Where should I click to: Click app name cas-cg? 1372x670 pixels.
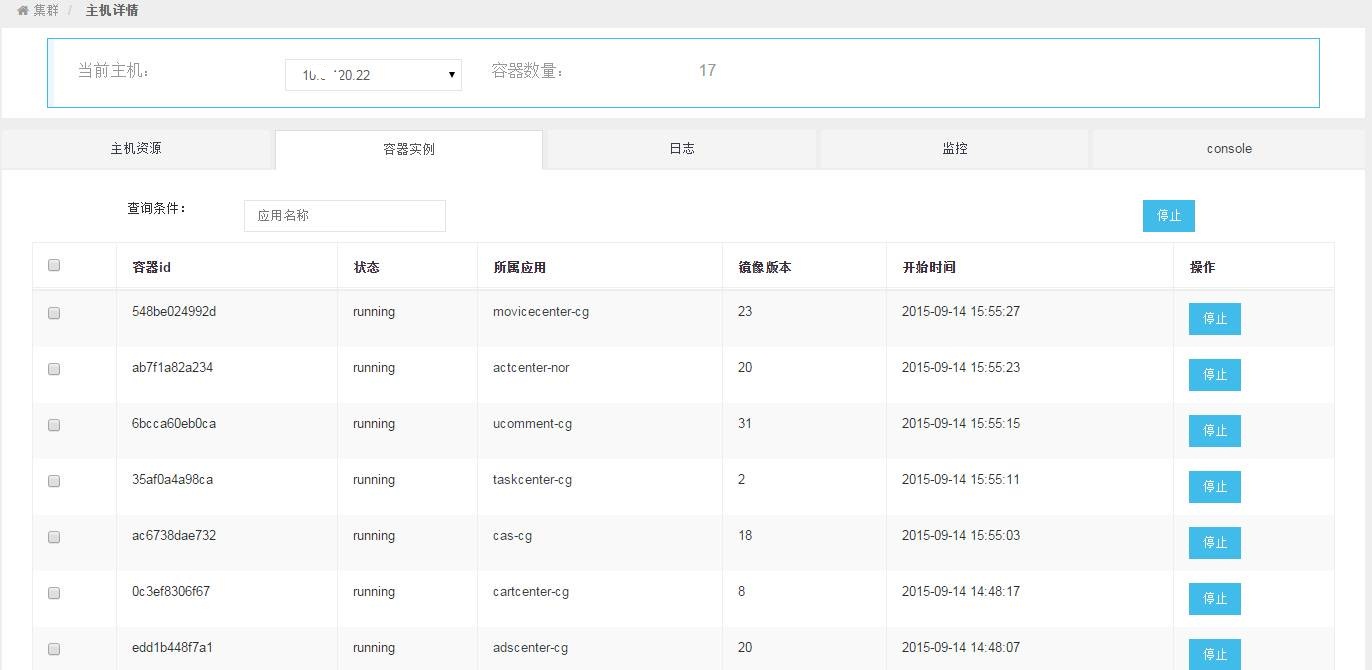click(512, 536)
